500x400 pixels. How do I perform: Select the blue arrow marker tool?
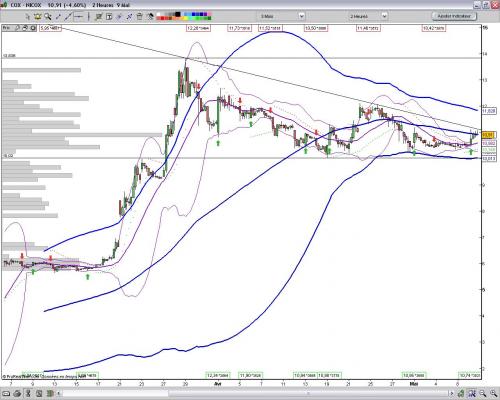point(119,17)
